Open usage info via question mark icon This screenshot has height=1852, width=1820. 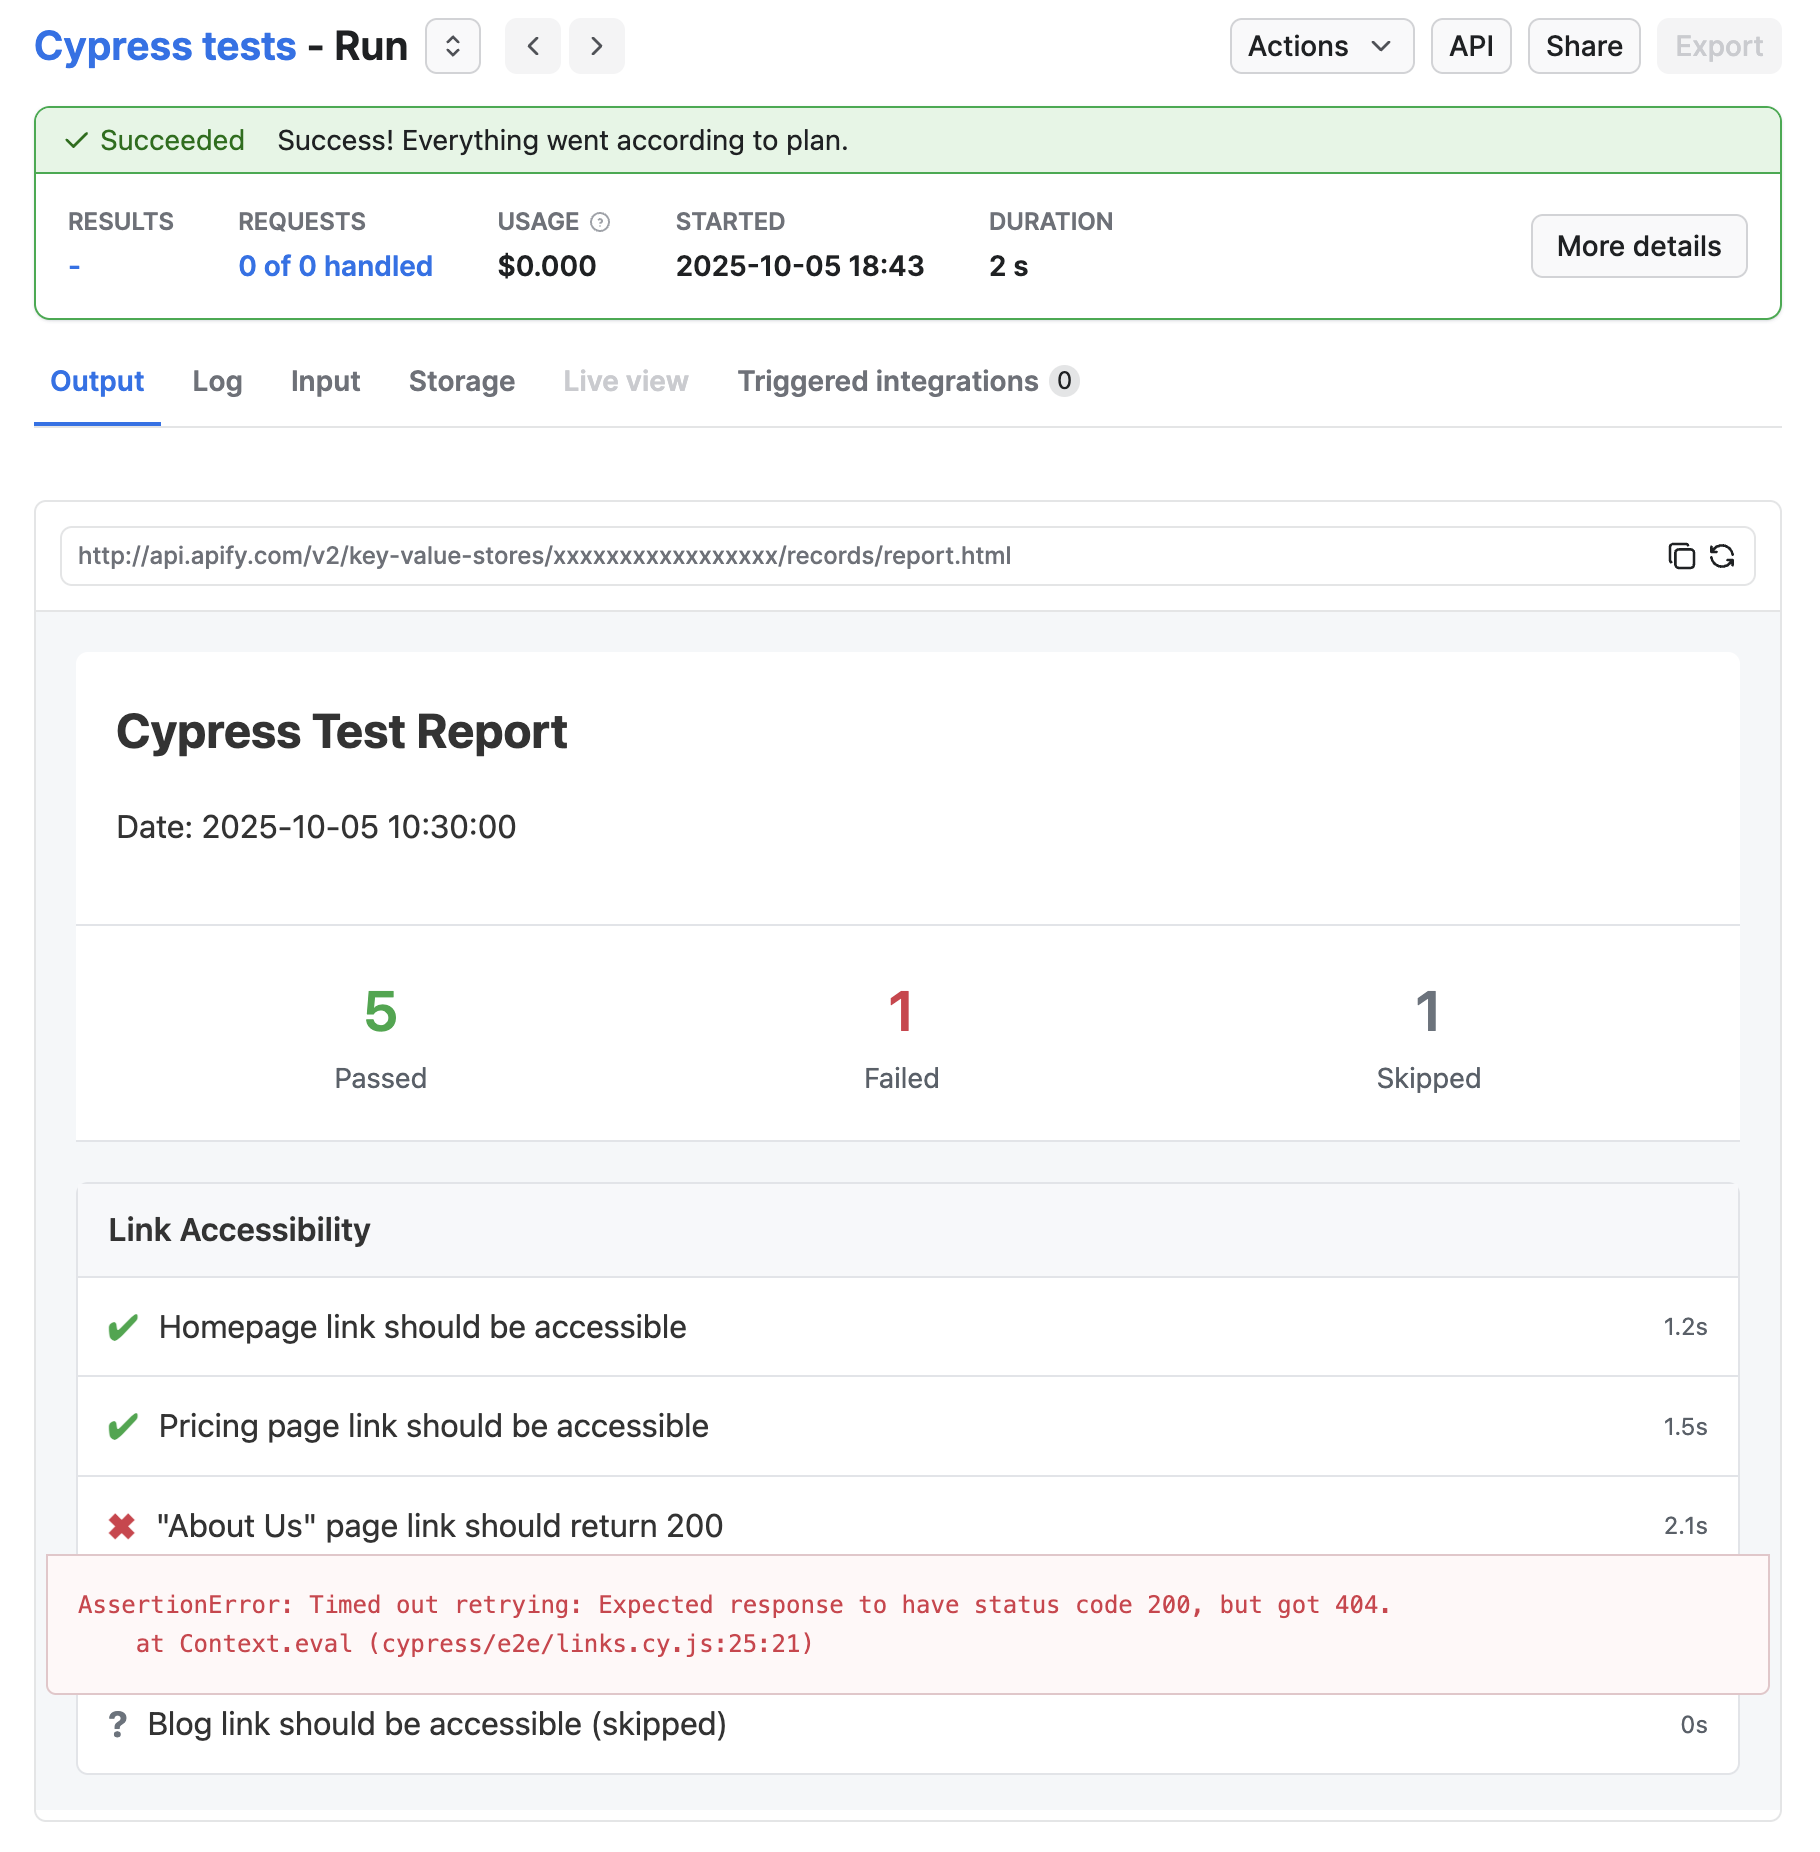[600, 221]
